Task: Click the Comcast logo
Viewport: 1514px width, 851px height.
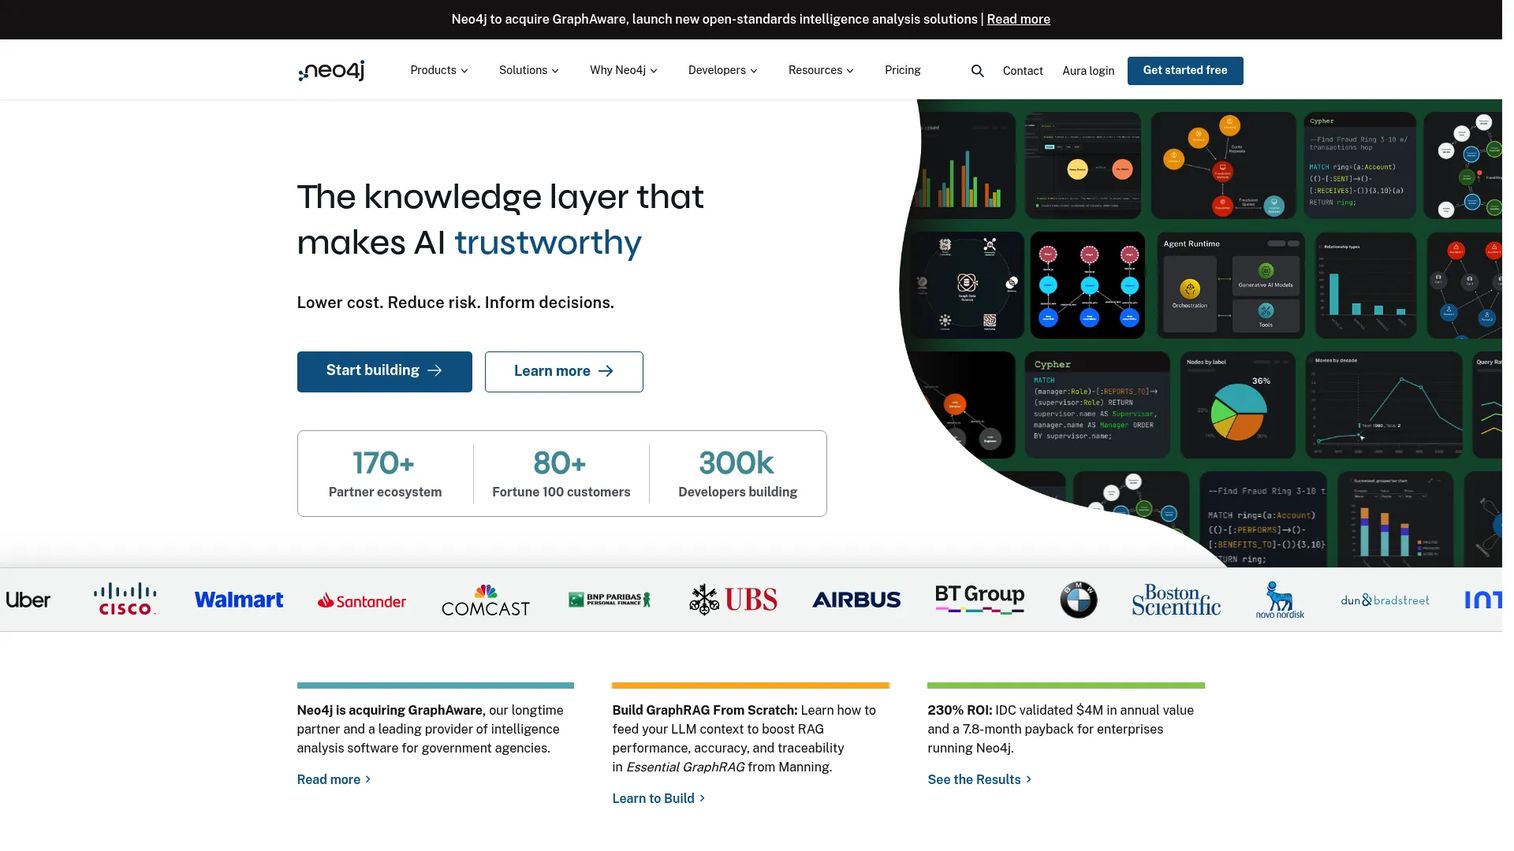Action: tap(486, 600)
